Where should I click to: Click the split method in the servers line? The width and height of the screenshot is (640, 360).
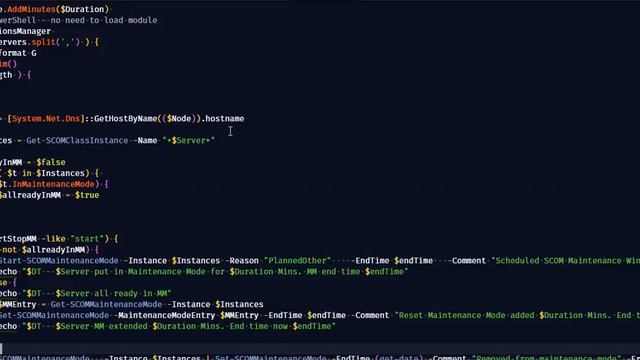pos(44,42)
